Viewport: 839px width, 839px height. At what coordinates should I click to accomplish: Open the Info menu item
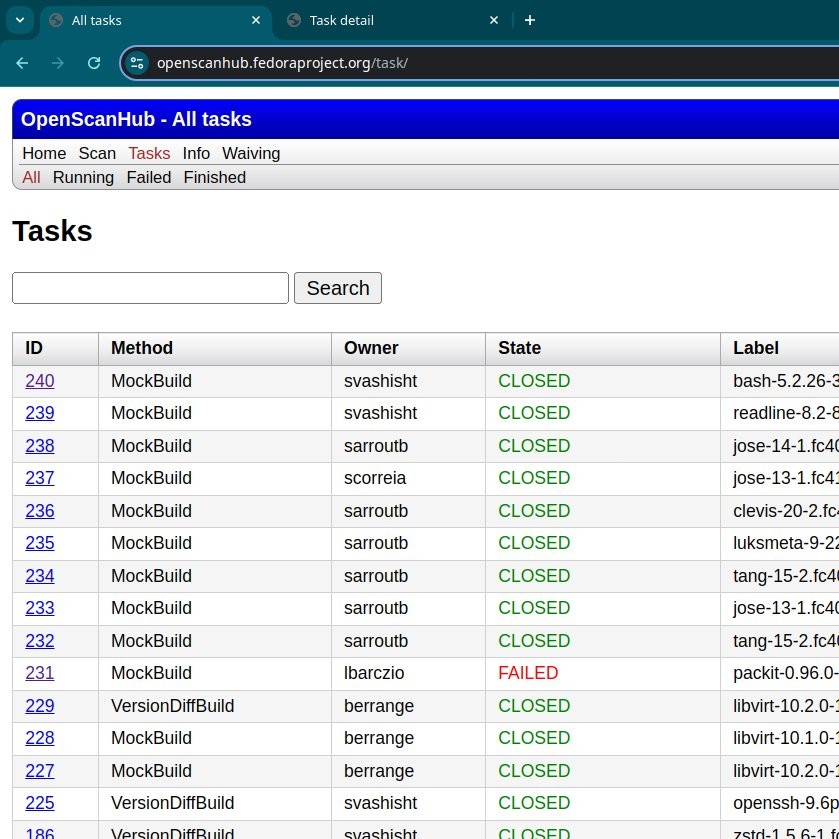[196, 154]
